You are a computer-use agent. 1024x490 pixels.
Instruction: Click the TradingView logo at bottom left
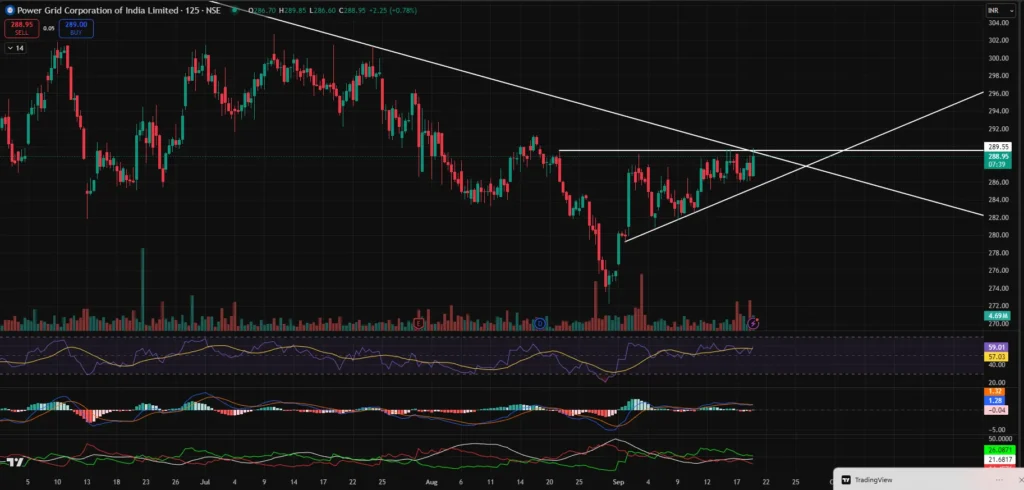tap(15, 463)
